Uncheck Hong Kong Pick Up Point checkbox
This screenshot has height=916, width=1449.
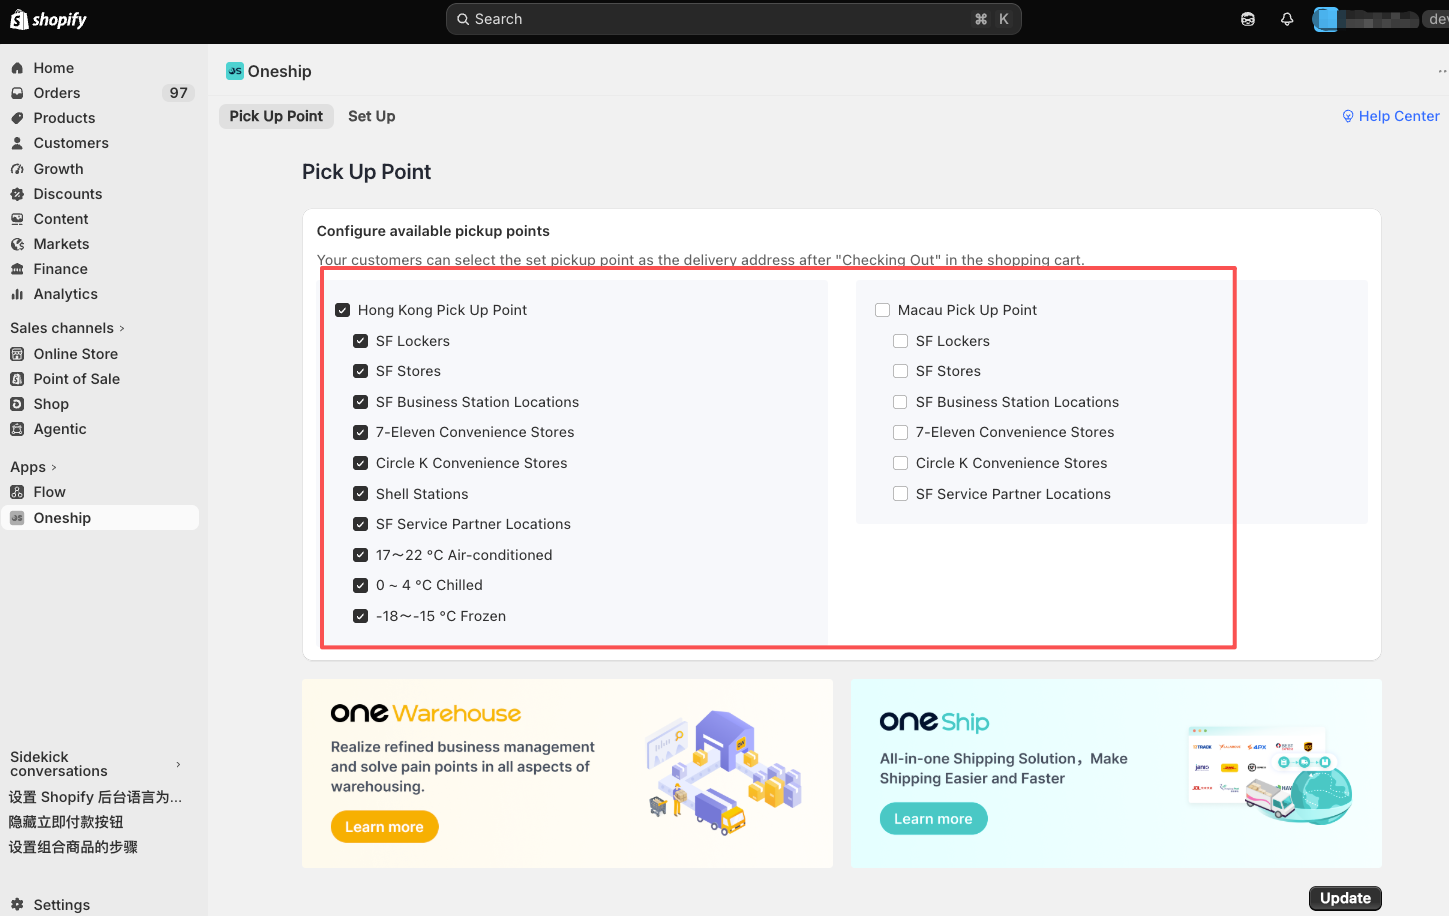(x=342, y=310)
